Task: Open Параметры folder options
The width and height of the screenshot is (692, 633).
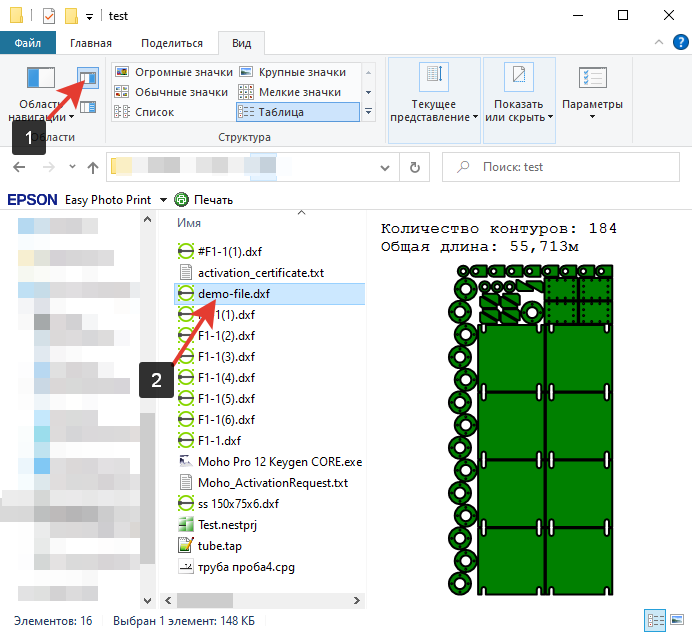Action: point(592,93)
